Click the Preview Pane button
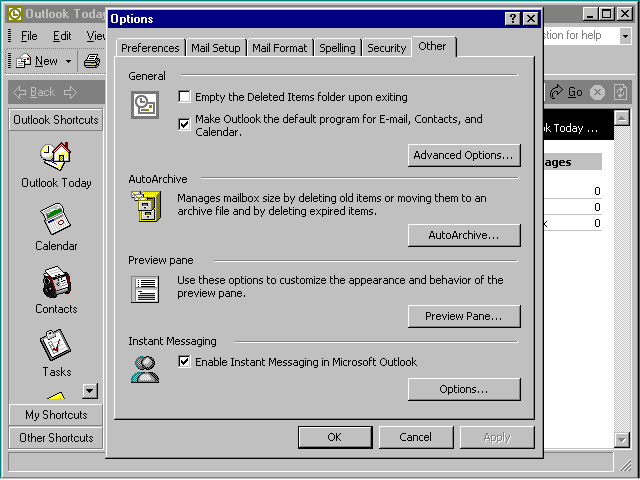The image size is (640, 480). (x=464, y=316)
